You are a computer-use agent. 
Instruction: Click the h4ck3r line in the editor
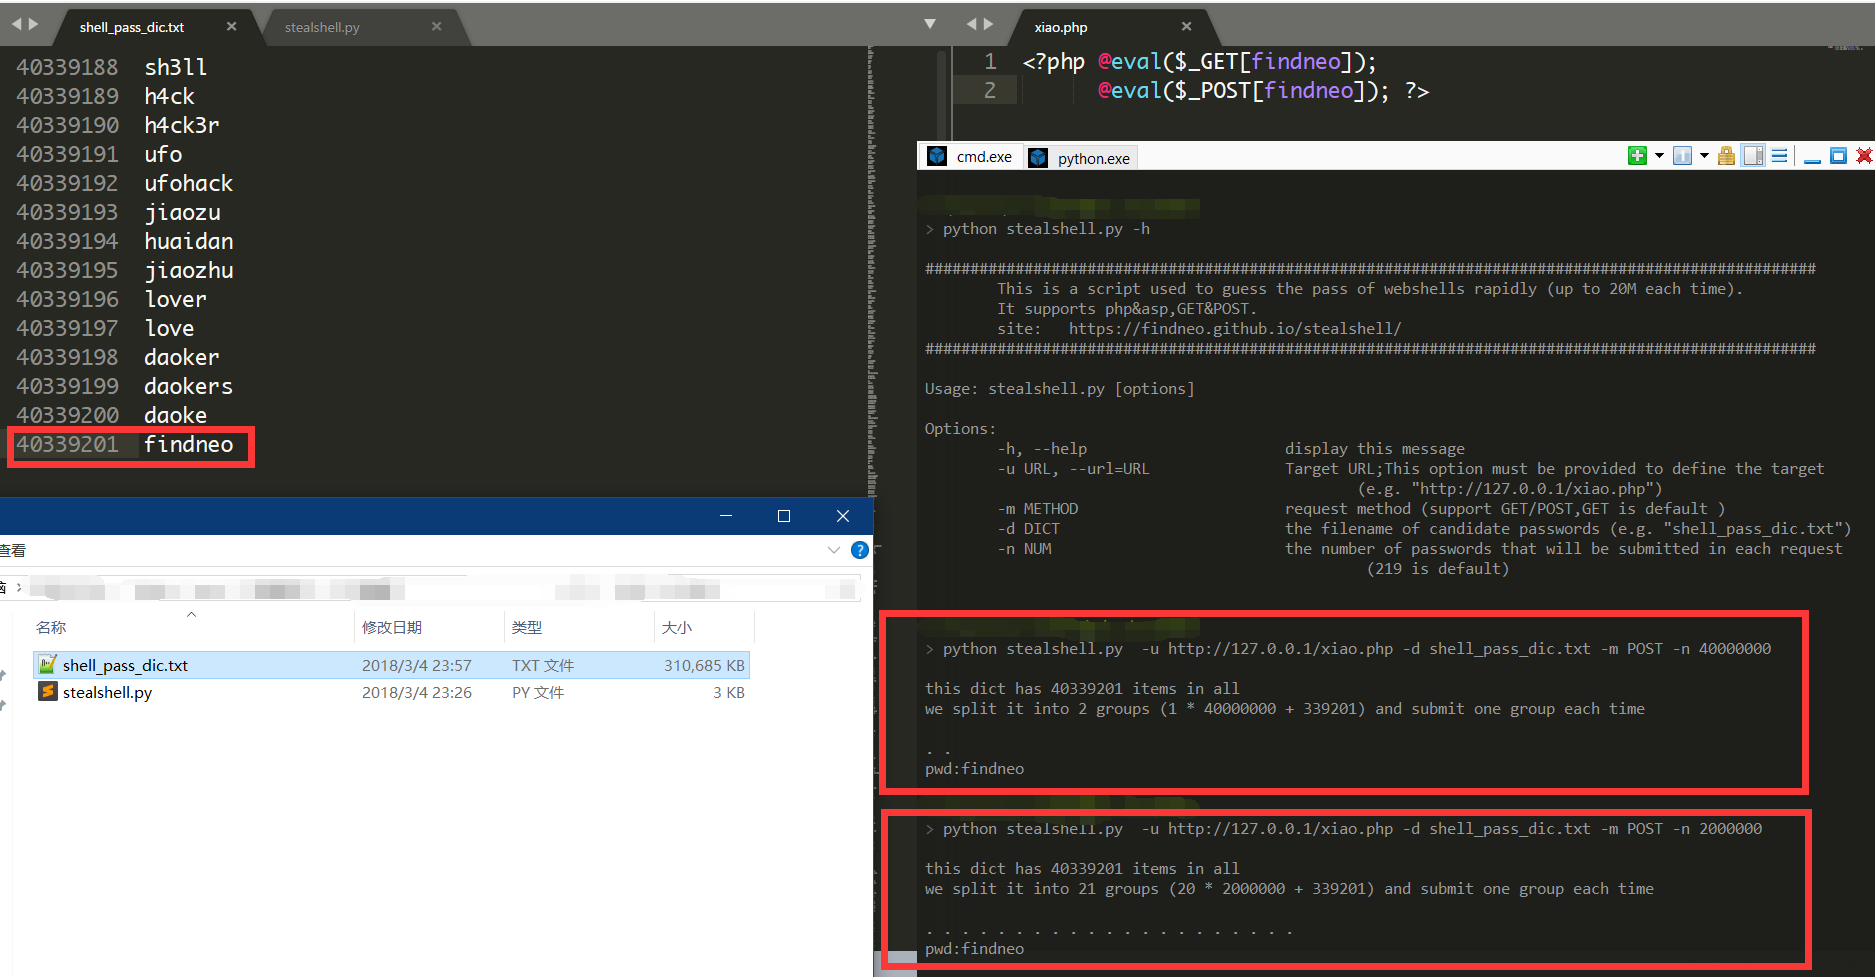[182, 125]
